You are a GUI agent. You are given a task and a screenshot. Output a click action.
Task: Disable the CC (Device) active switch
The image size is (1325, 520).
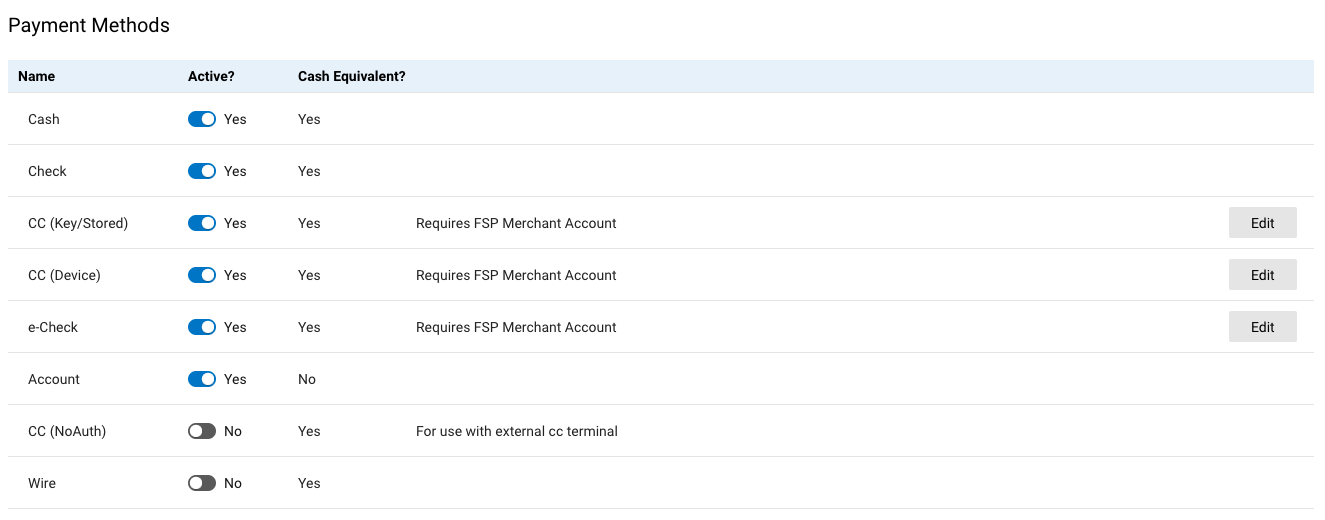202,275
